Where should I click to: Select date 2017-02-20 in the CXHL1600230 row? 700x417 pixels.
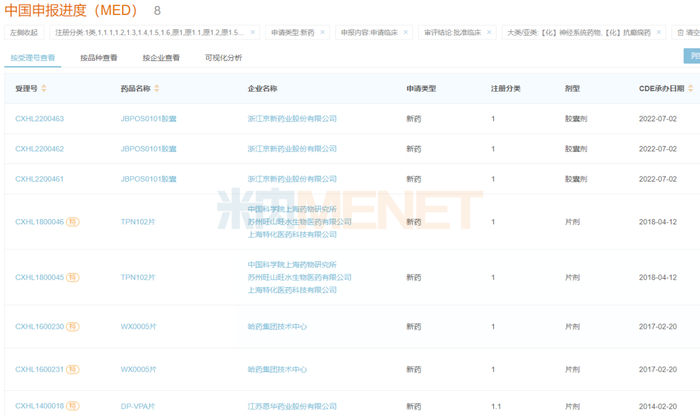pyautogui.click(x=658, y=326)
